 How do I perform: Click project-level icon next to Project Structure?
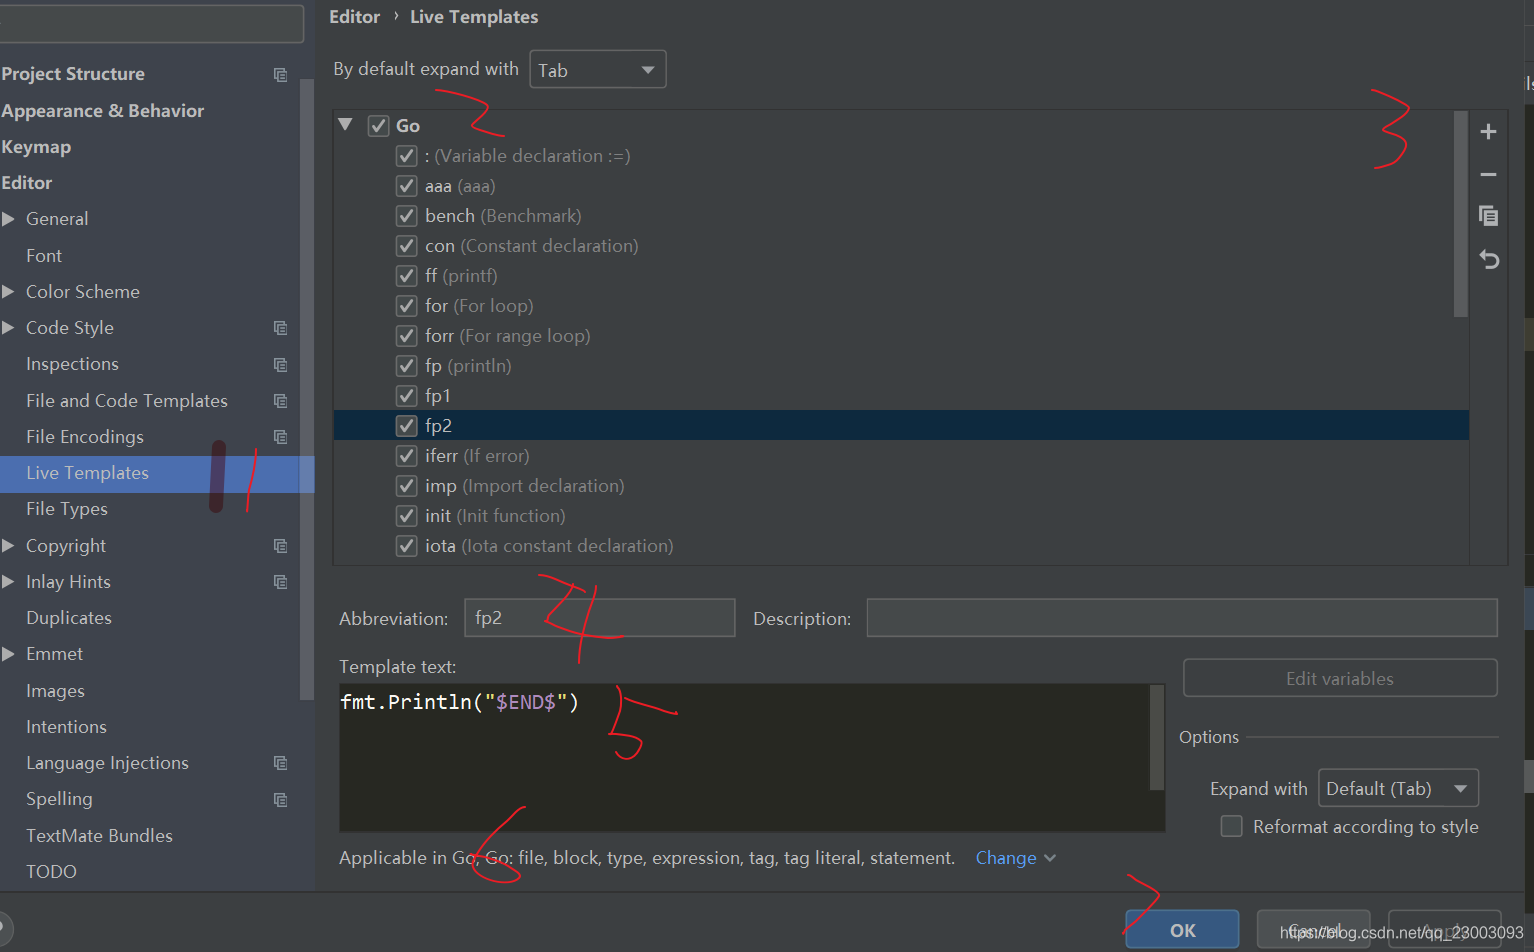coord(280,75)
